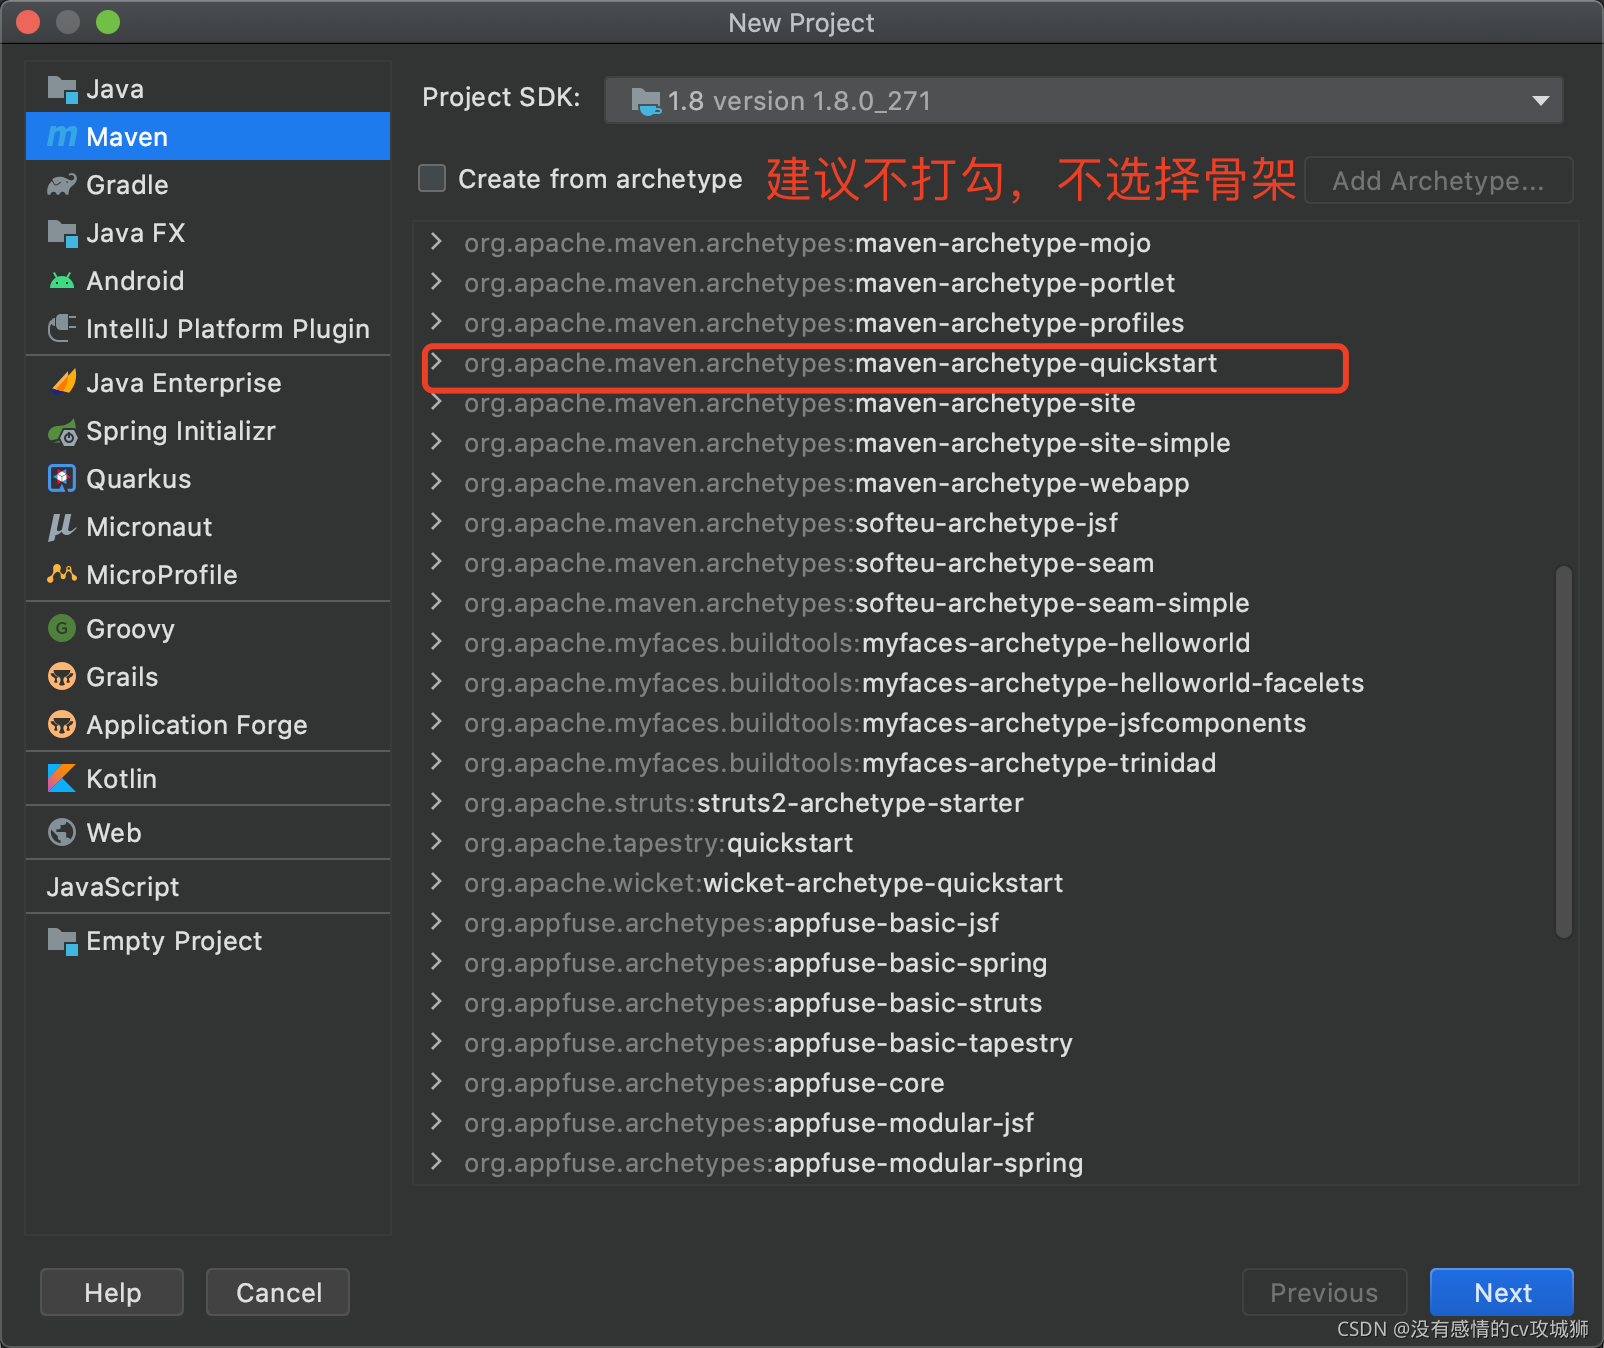This screenshot has height=1348, width=1604.
Task: Select appfuse-basic-struts row
Action: (x=995, y=1003)
